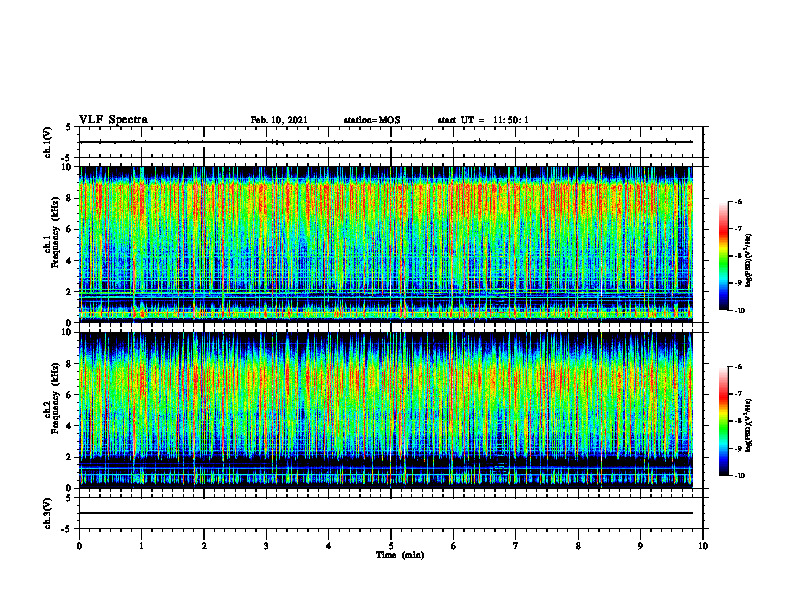
Task: Click the -9 label on ch.2 color scale
Action: pos(738,448)
